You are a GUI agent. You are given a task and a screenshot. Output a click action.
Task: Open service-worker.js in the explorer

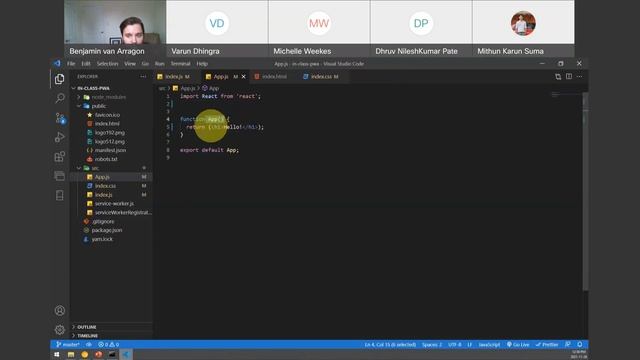click(114, 204)
